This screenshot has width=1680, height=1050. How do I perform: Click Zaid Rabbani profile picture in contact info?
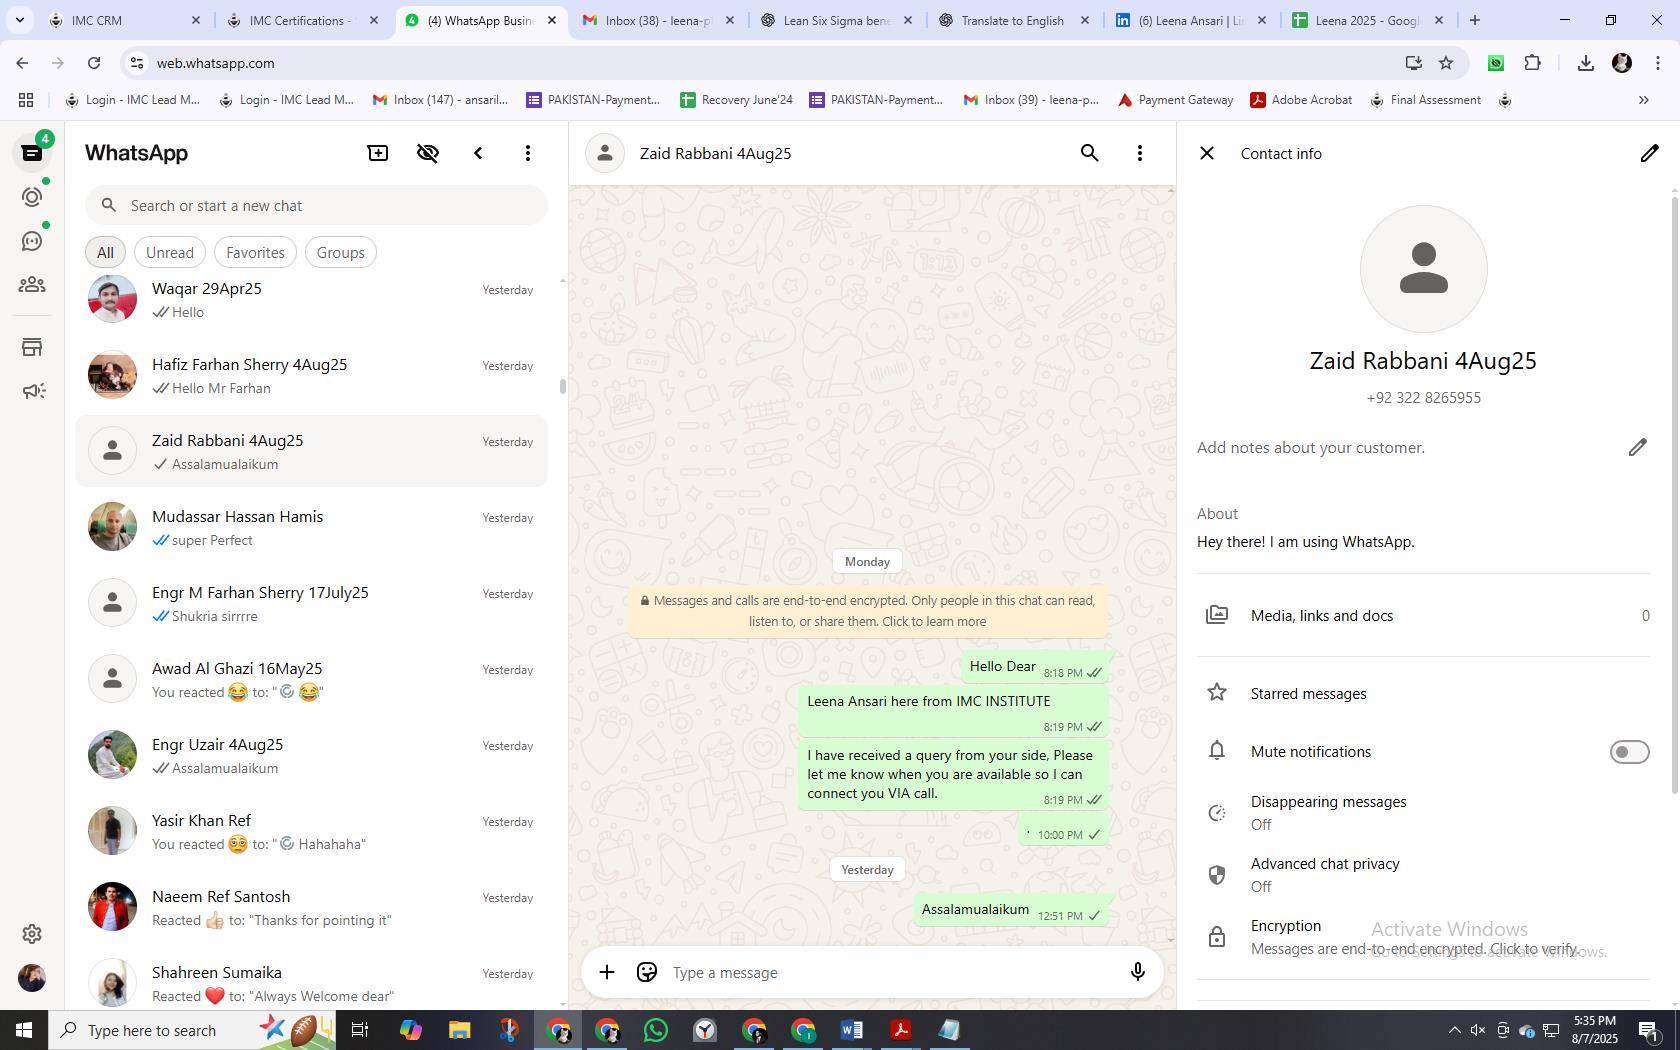click(x=1423, y=269)
